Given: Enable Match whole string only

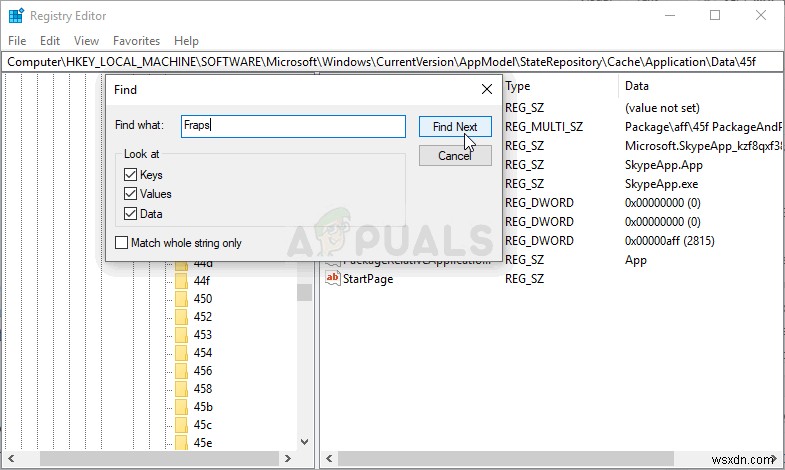Looking at the screenshot, I should click(121, 243).
